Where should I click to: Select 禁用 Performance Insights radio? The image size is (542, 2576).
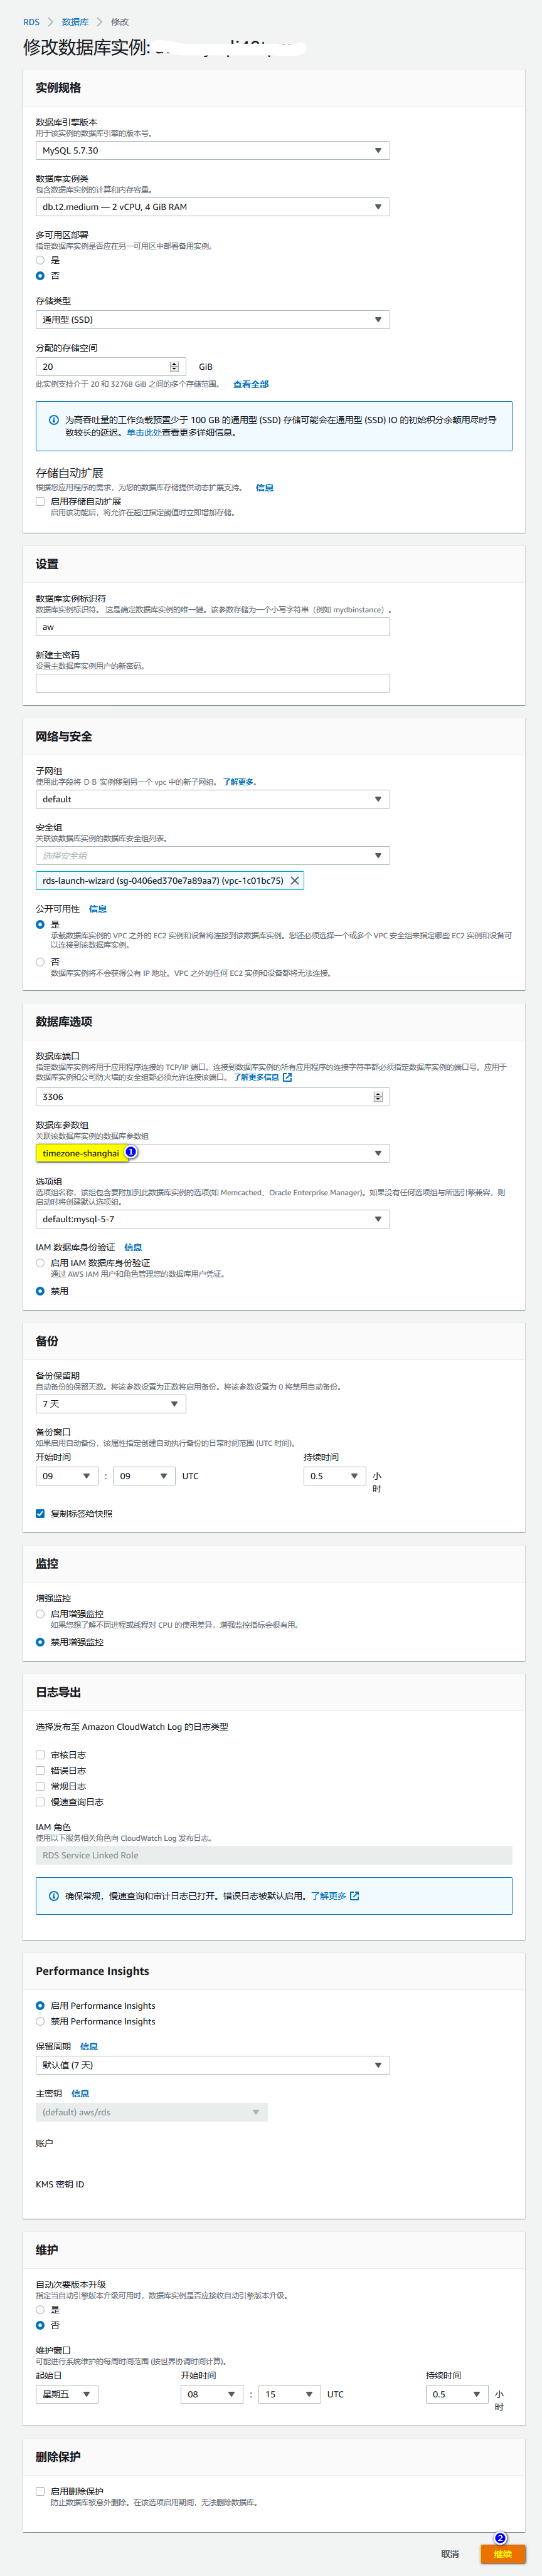coord(40,2022)
